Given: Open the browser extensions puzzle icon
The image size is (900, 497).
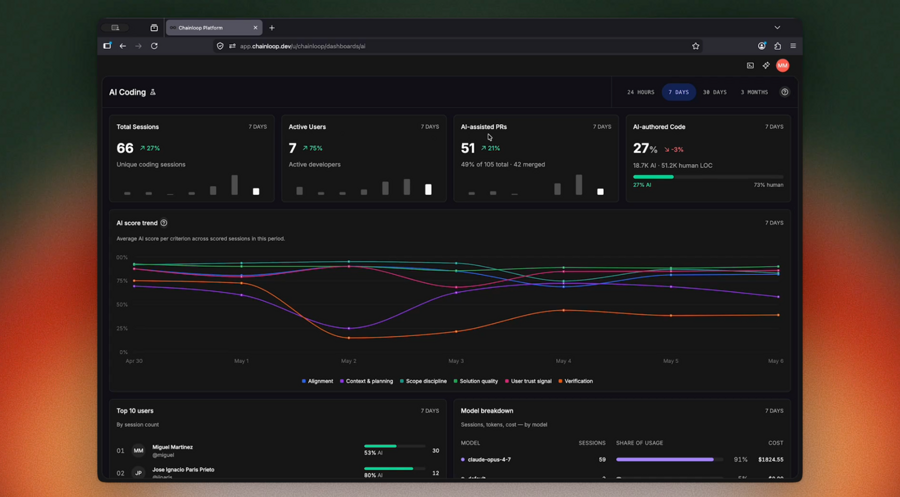Looking at the screenshot, I should 778,46.
